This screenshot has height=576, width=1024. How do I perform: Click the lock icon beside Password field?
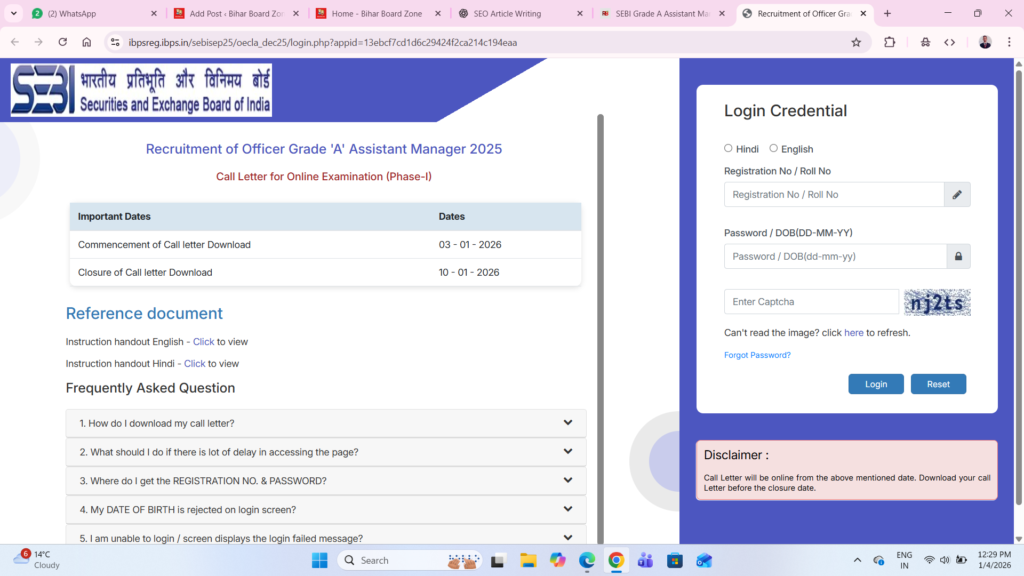pyautogui.click(x=957, y=256)
